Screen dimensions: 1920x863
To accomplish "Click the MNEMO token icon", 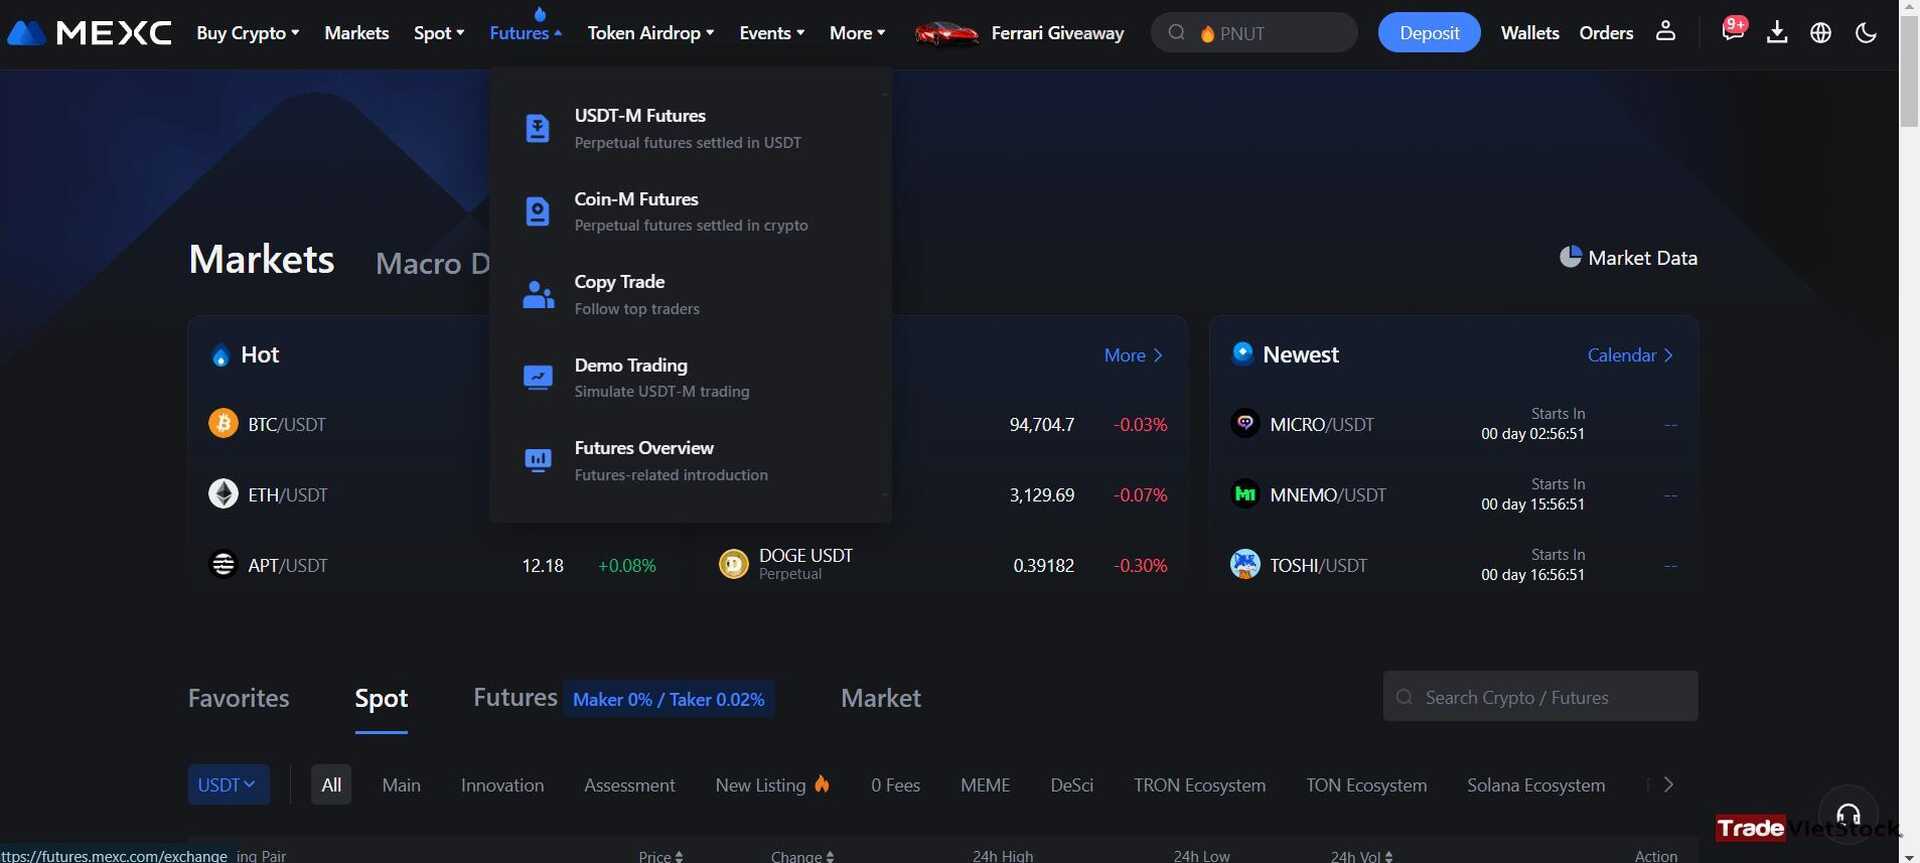I will pos(1245,494).
